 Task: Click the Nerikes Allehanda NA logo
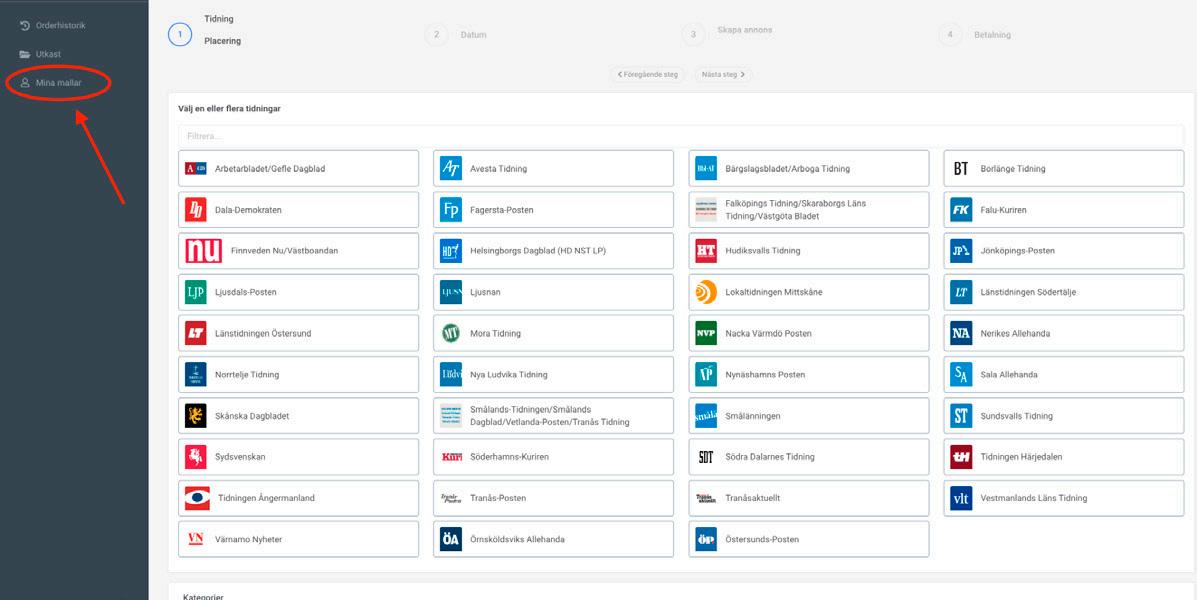click(x=961, y=334)
